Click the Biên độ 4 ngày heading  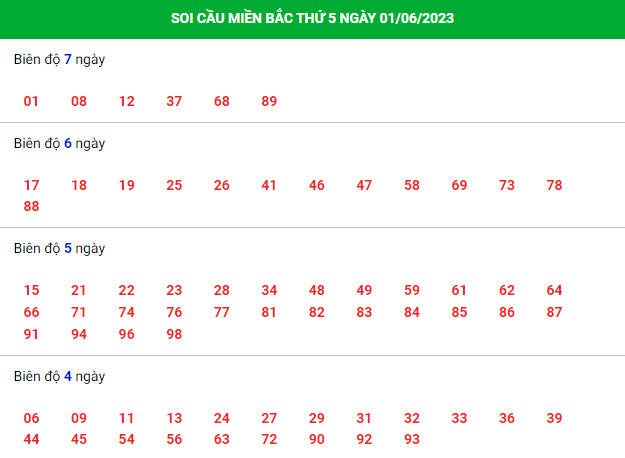point(59,376)
